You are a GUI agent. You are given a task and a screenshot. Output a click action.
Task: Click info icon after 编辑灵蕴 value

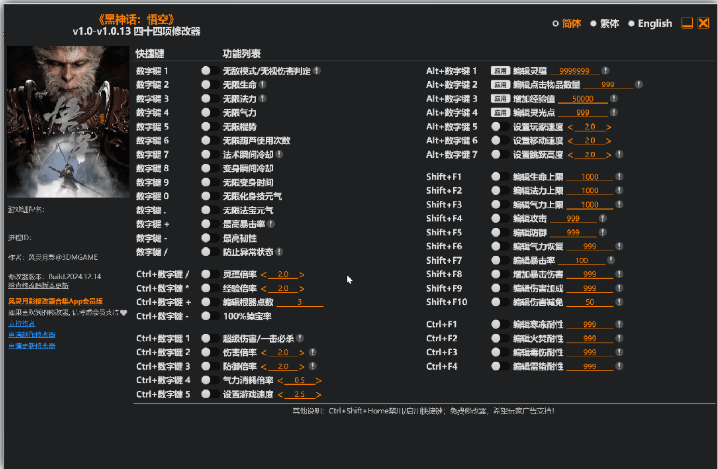605,71
